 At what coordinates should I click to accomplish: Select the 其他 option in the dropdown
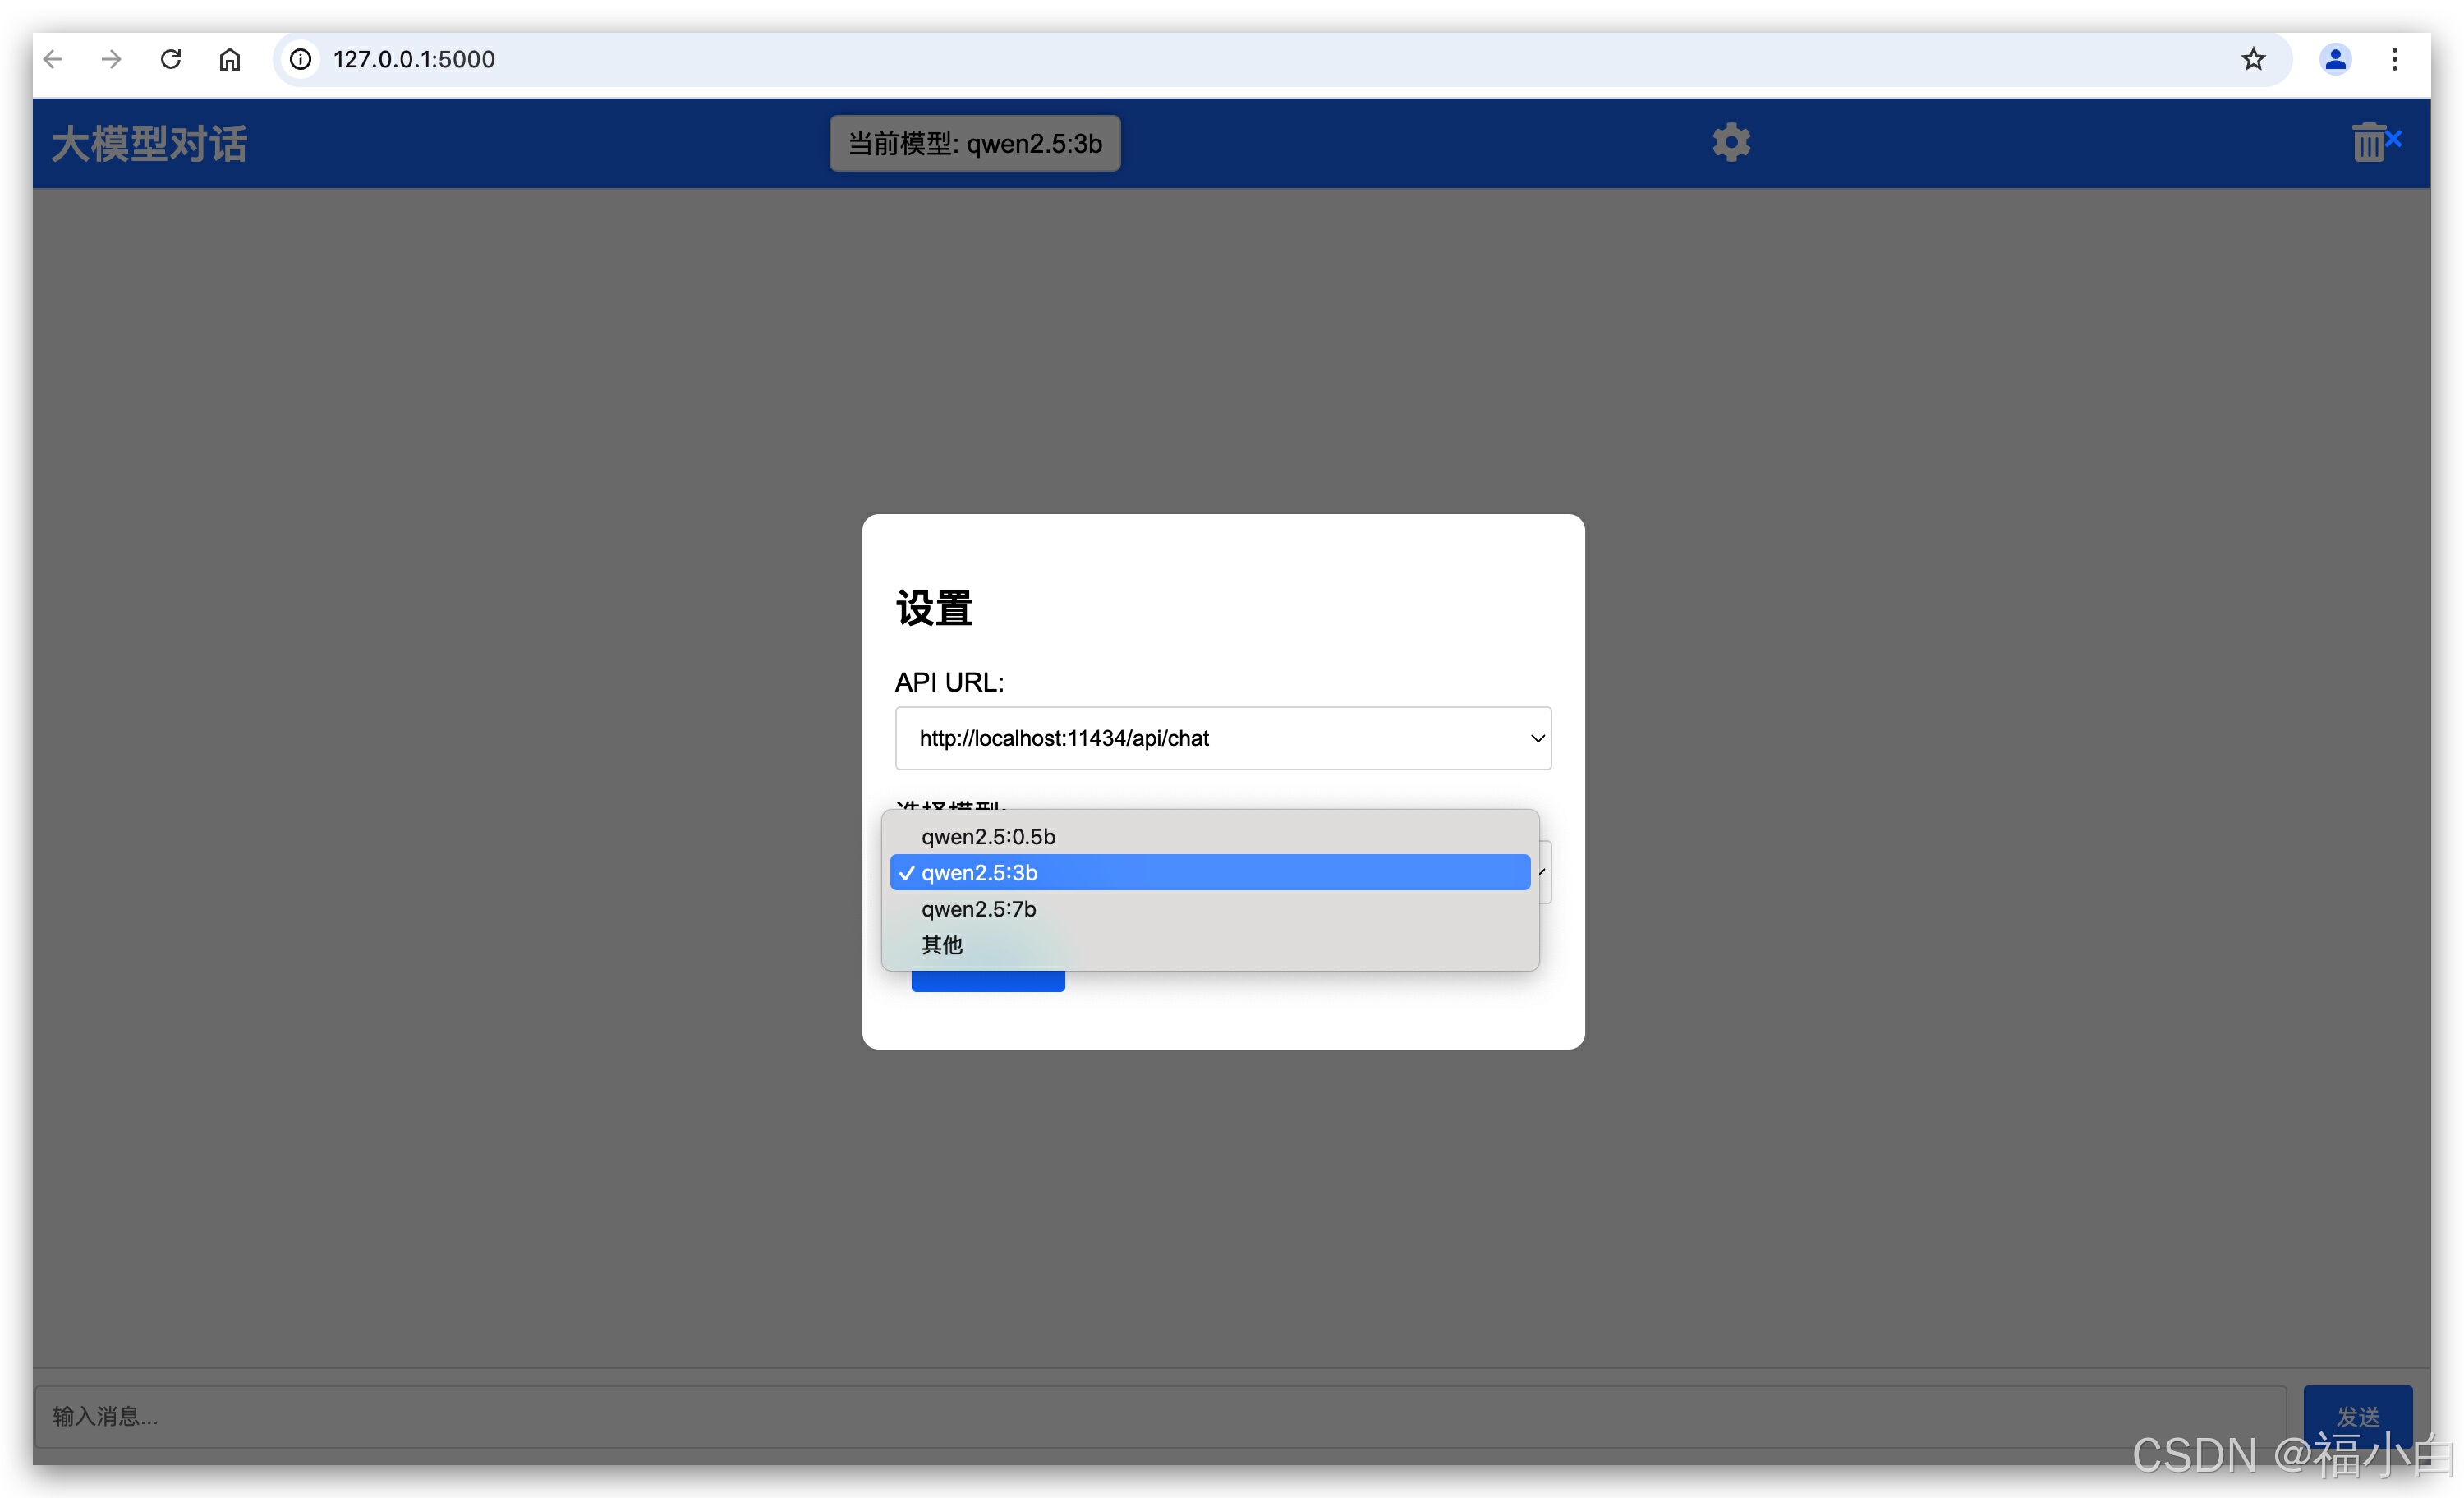(941, 945)
